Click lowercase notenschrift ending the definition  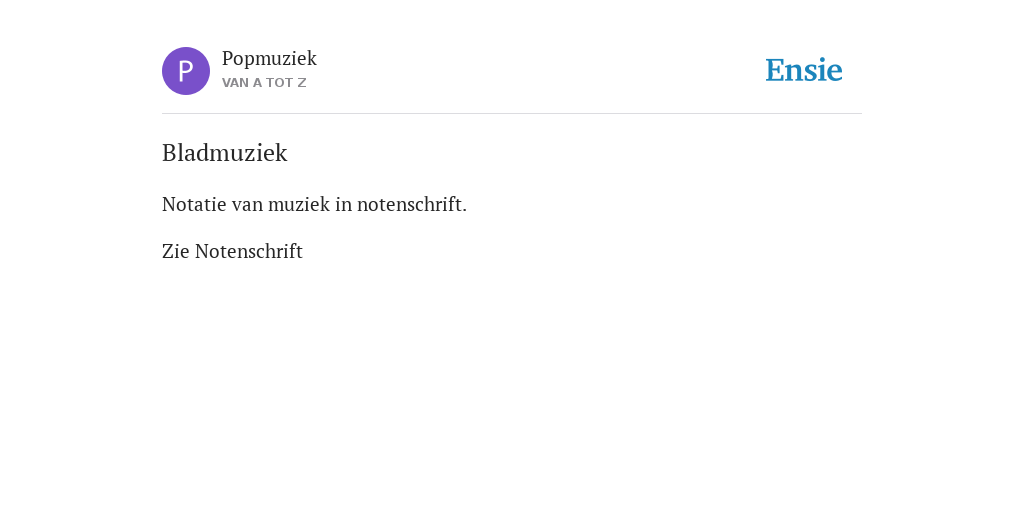pos(412,204)
